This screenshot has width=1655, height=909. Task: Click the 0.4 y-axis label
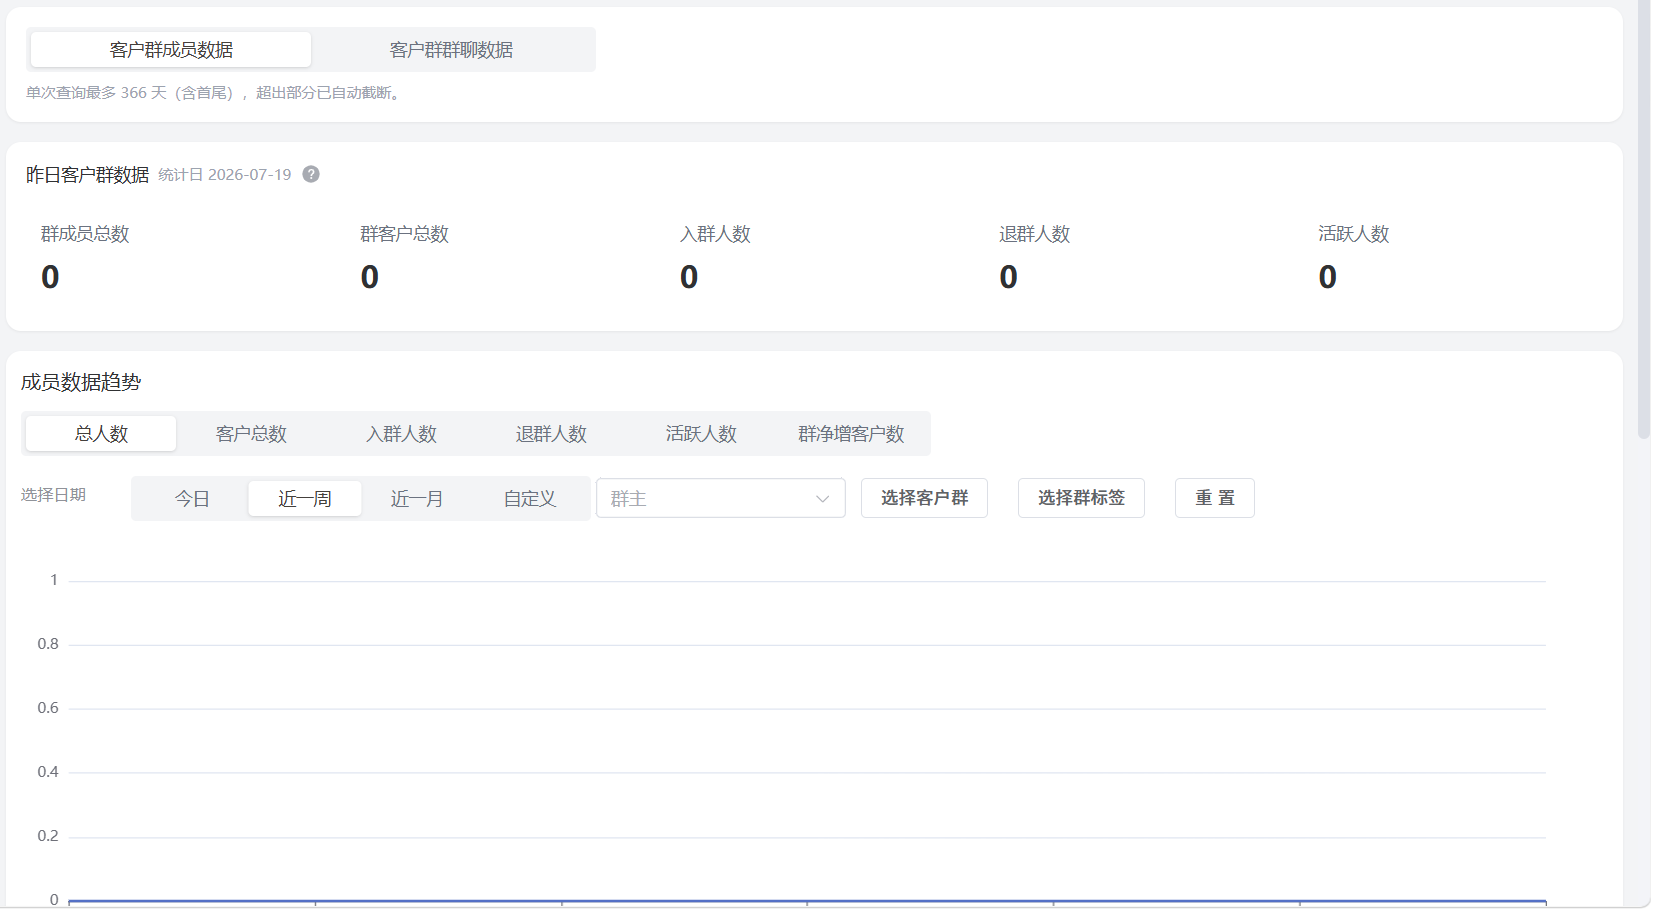click(x=48, y=772)
